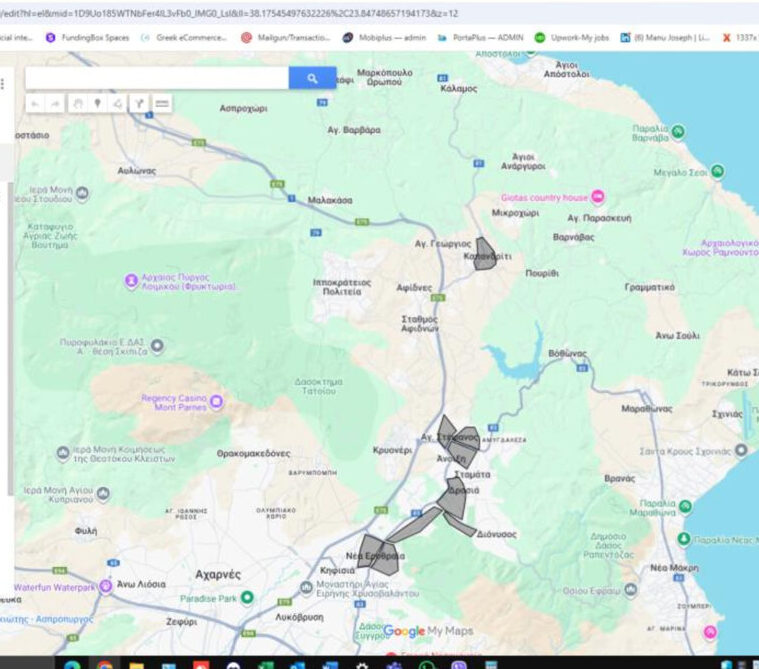
Task: Click the blue search magnifier button
Action: click(312, 78)
